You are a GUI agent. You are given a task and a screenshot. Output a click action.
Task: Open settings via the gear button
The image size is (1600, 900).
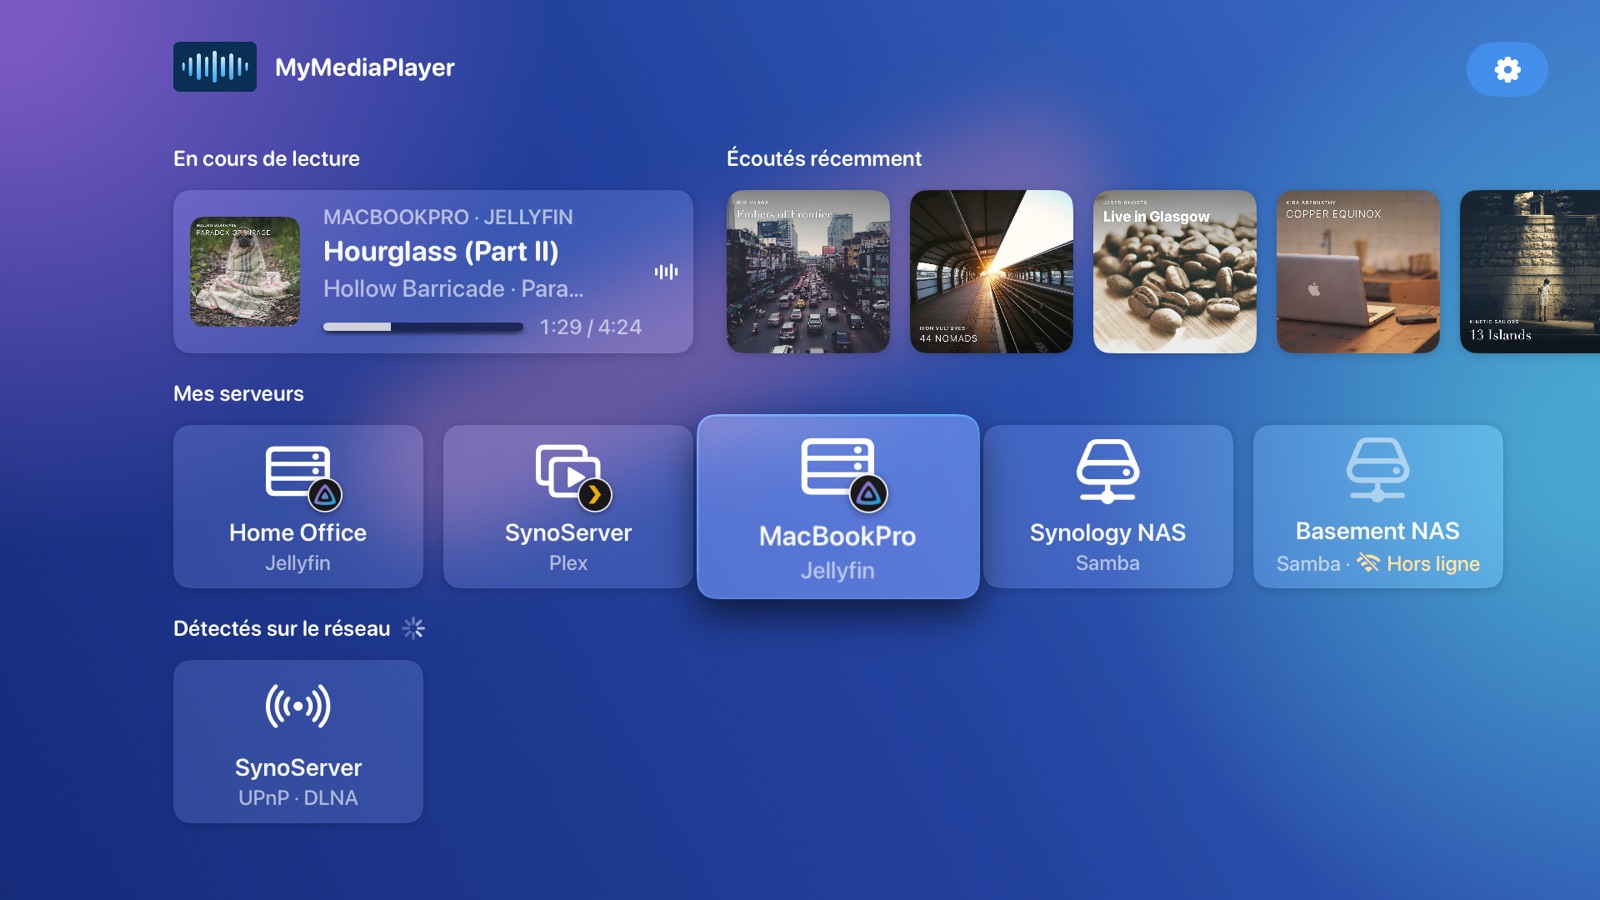[x=1506, y=69]
